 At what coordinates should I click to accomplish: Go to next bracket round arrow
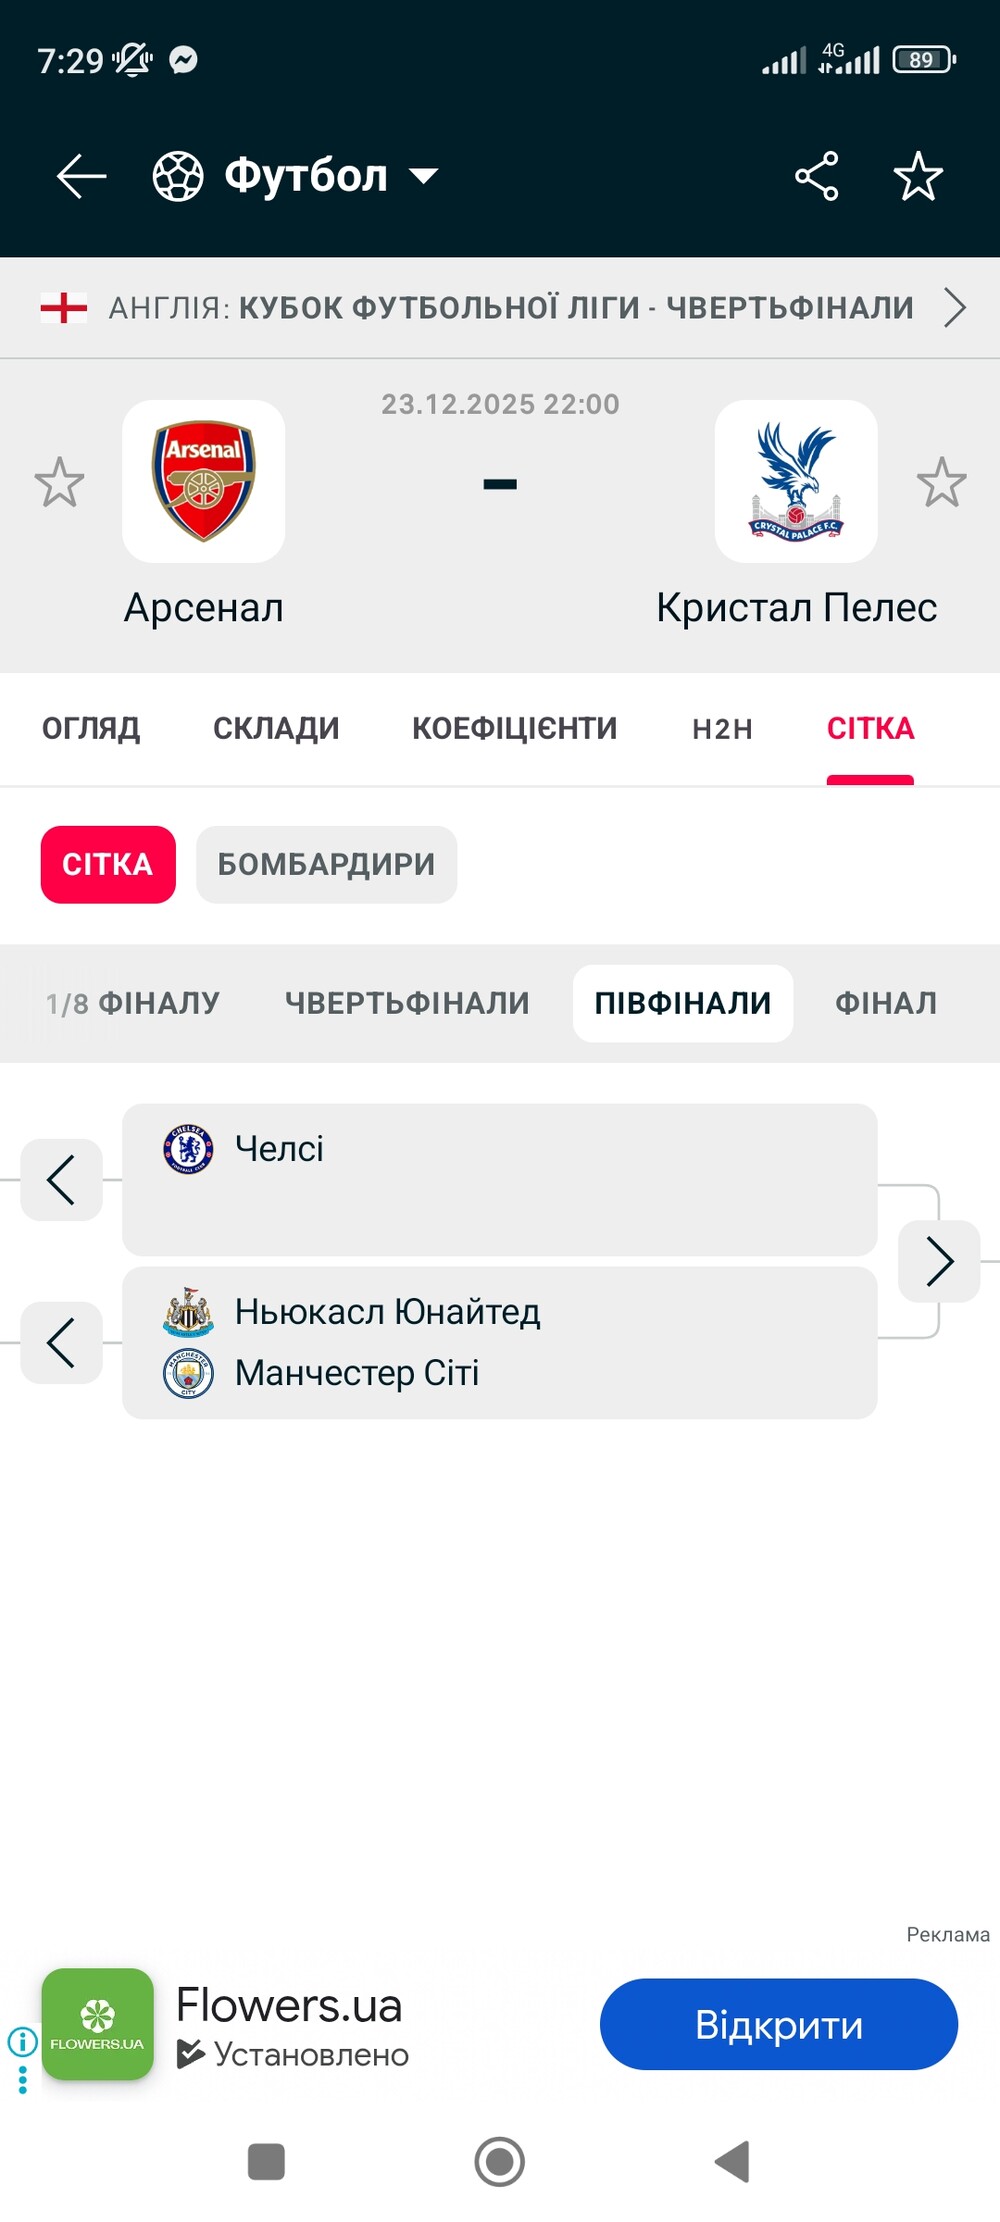pos(939,1261)
